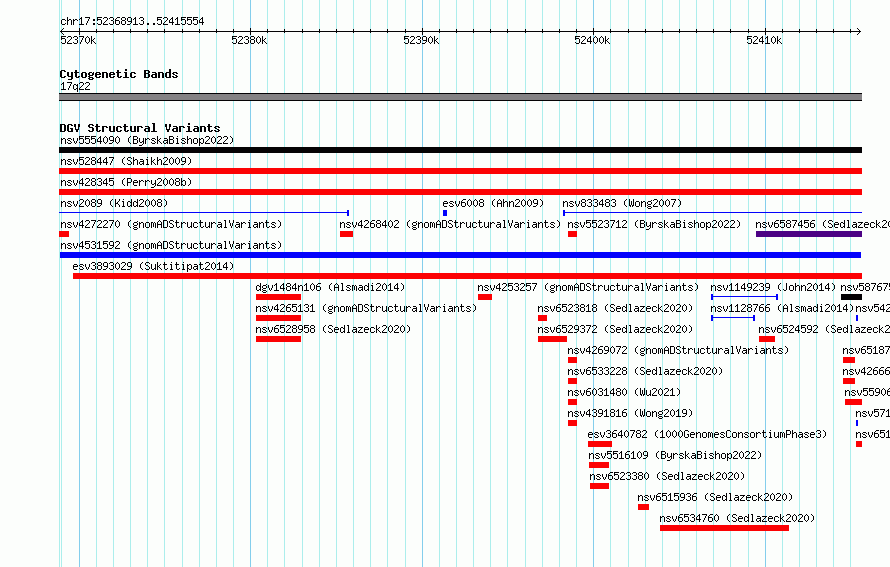Open dgv1484n106 (Alsmadi2014) label
Viewport: 890px width, 567px height.
[330, 287]
